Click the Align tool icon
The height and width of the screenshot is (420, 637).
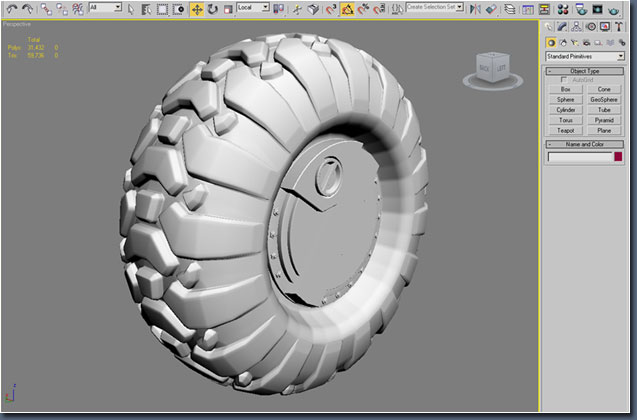(491, 9)
